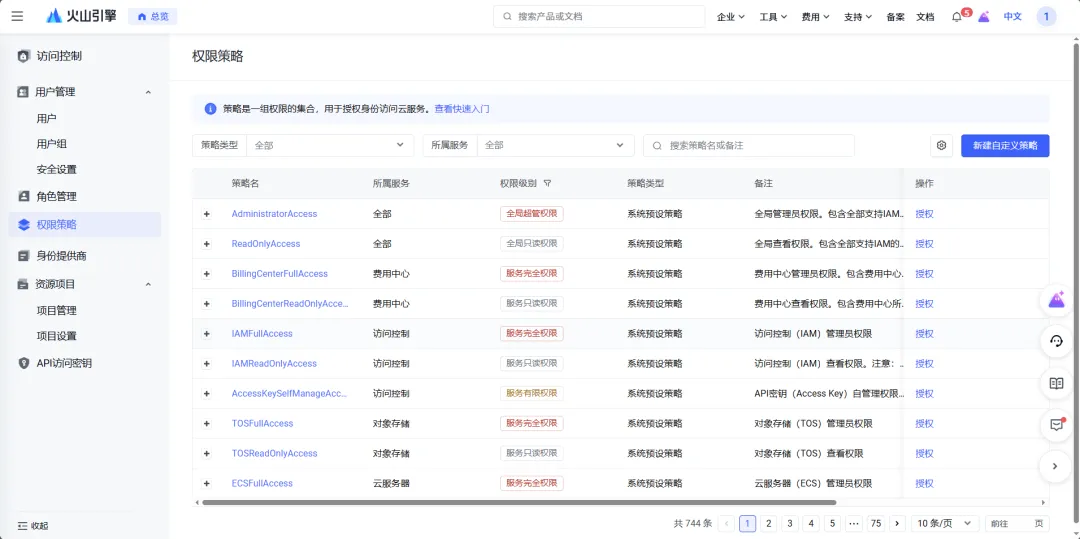Open the documentation book icon
The height and width of the screenshot is (539, 1080).
1056,383
